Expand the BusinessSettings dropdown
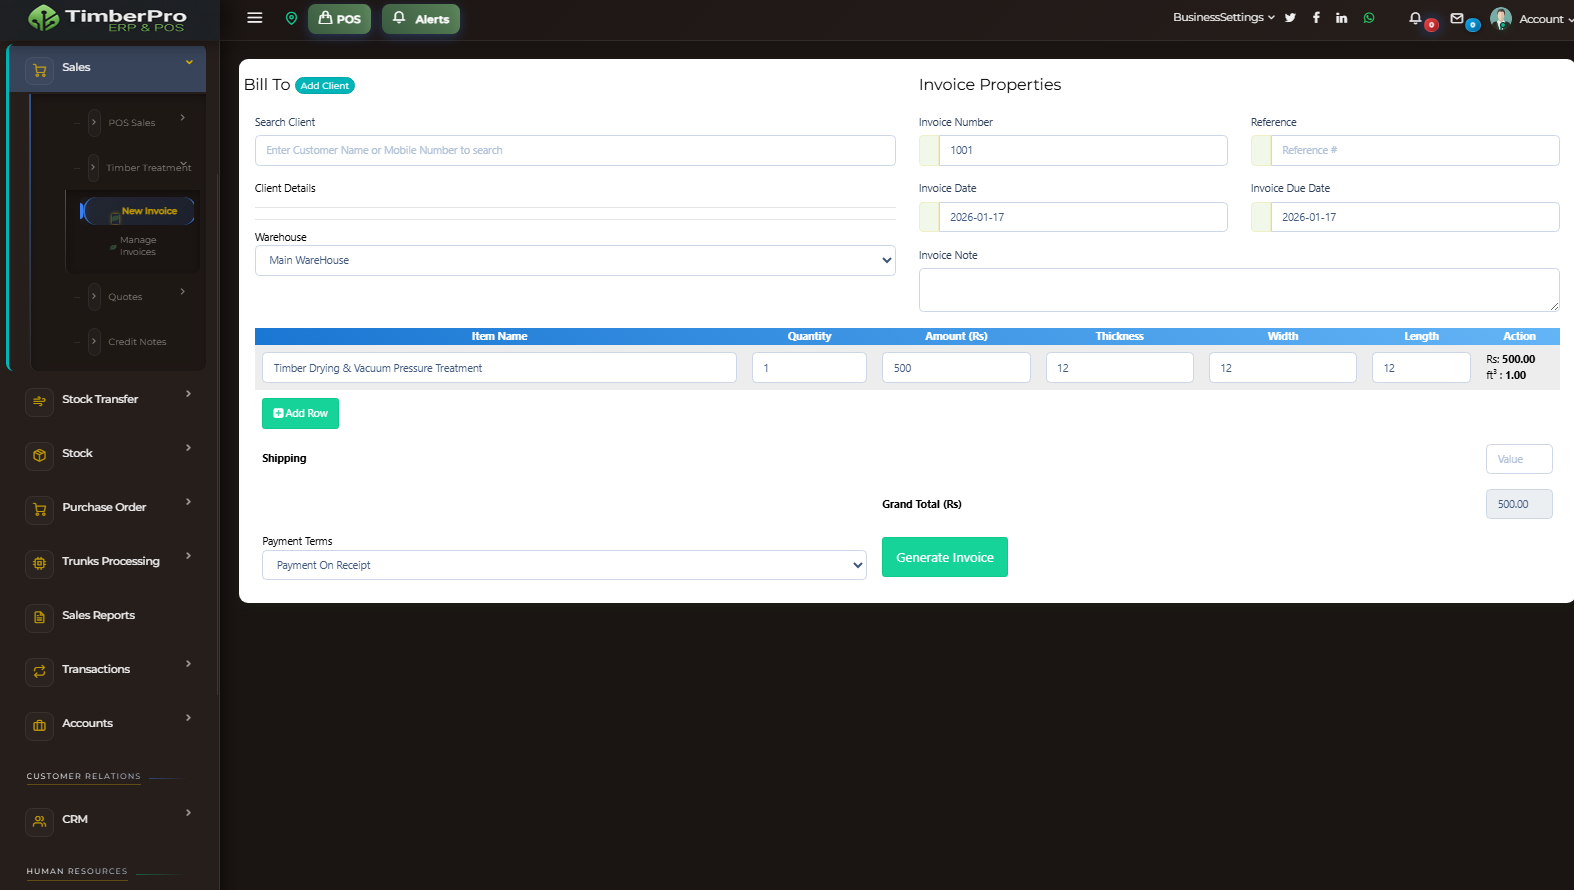1574x890 pixels. pos(1223,17)
